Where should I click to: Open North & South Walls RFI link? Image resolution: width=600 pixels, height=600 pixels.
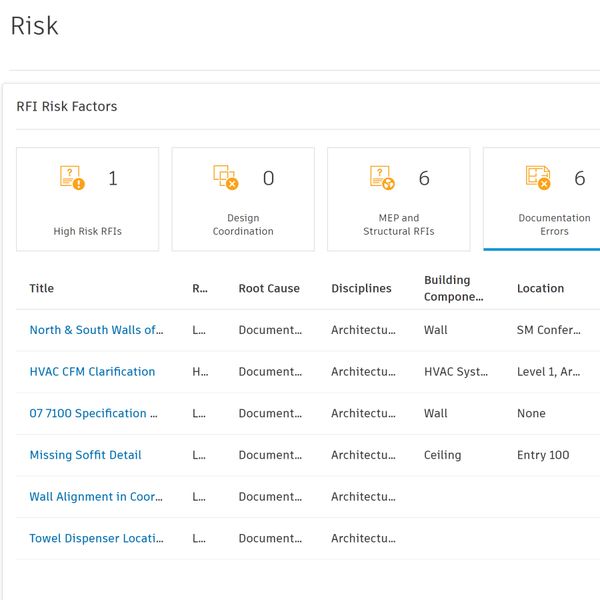click(x=95, y=330)
